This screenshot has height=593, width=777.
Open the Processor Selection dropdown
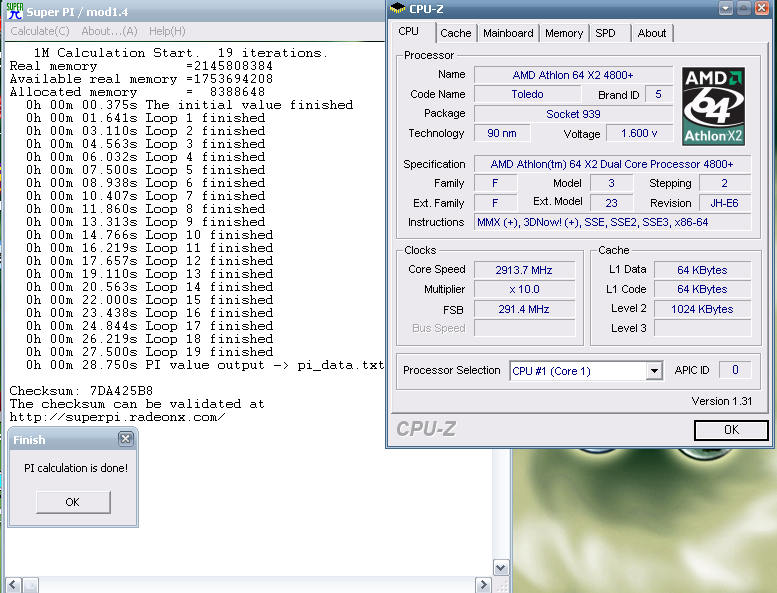[586, 371]
